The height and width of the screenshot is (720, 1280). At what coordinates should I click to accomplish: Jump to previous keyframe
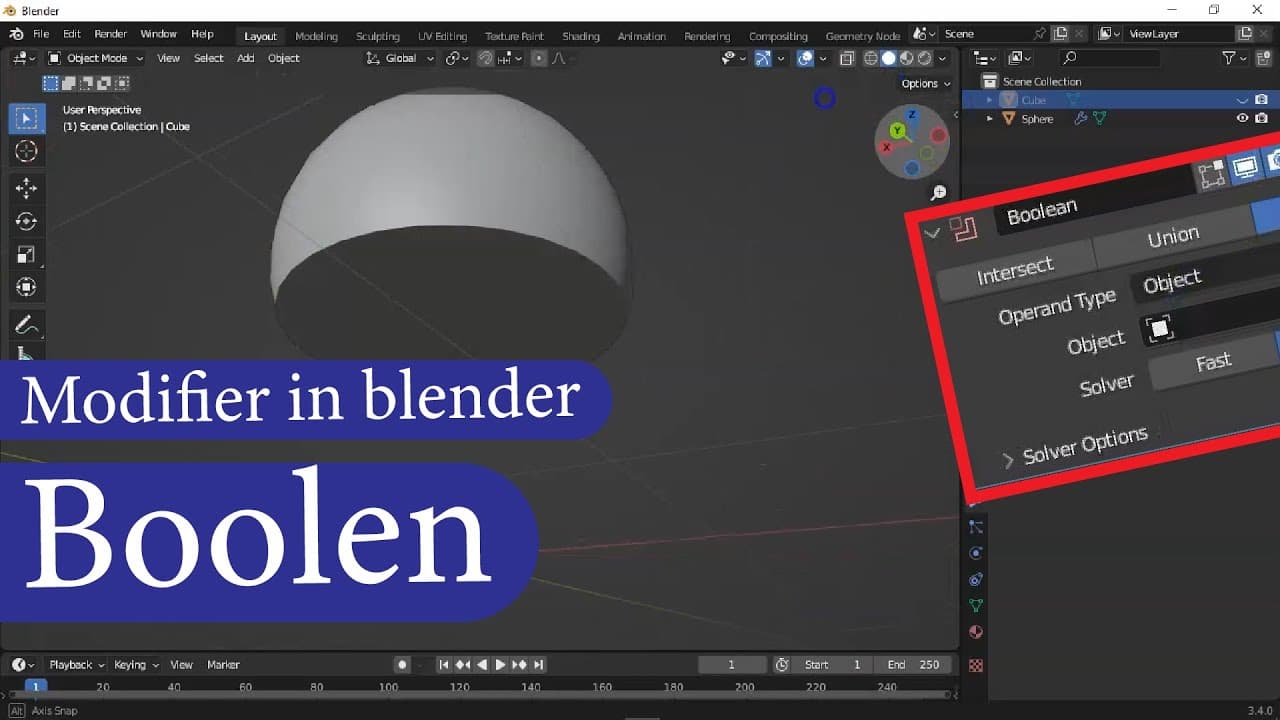pos(462,665)
